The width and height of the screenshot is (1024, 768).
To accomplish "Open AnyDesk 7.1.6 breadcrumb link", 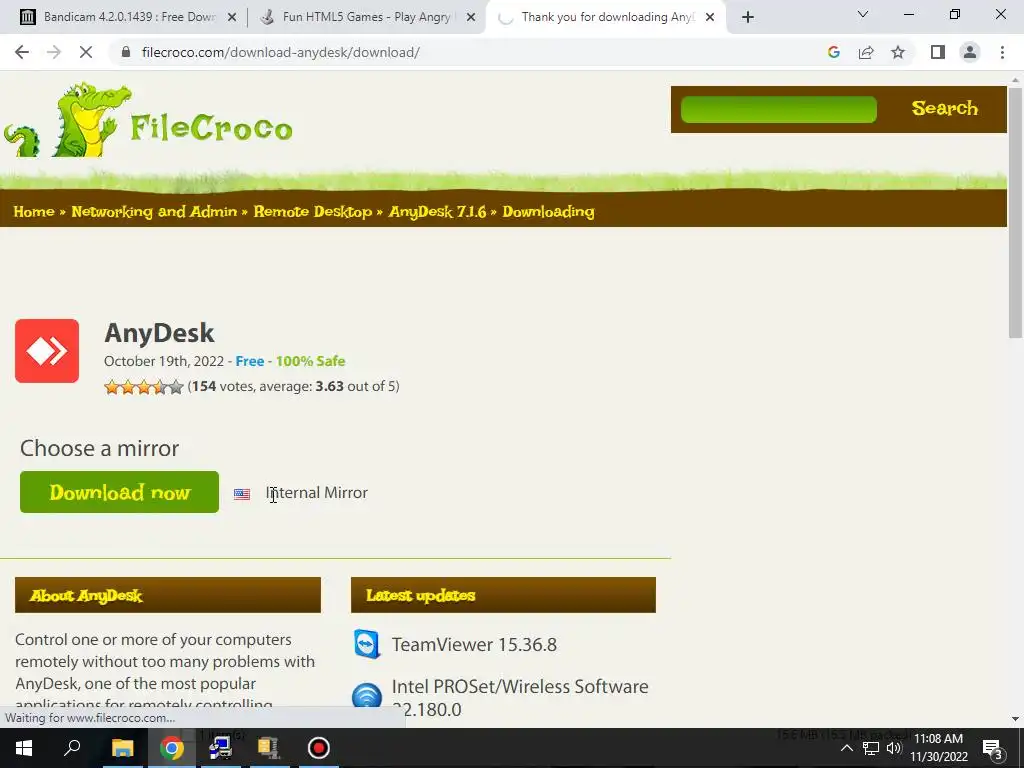I will (x=438, y=212).
